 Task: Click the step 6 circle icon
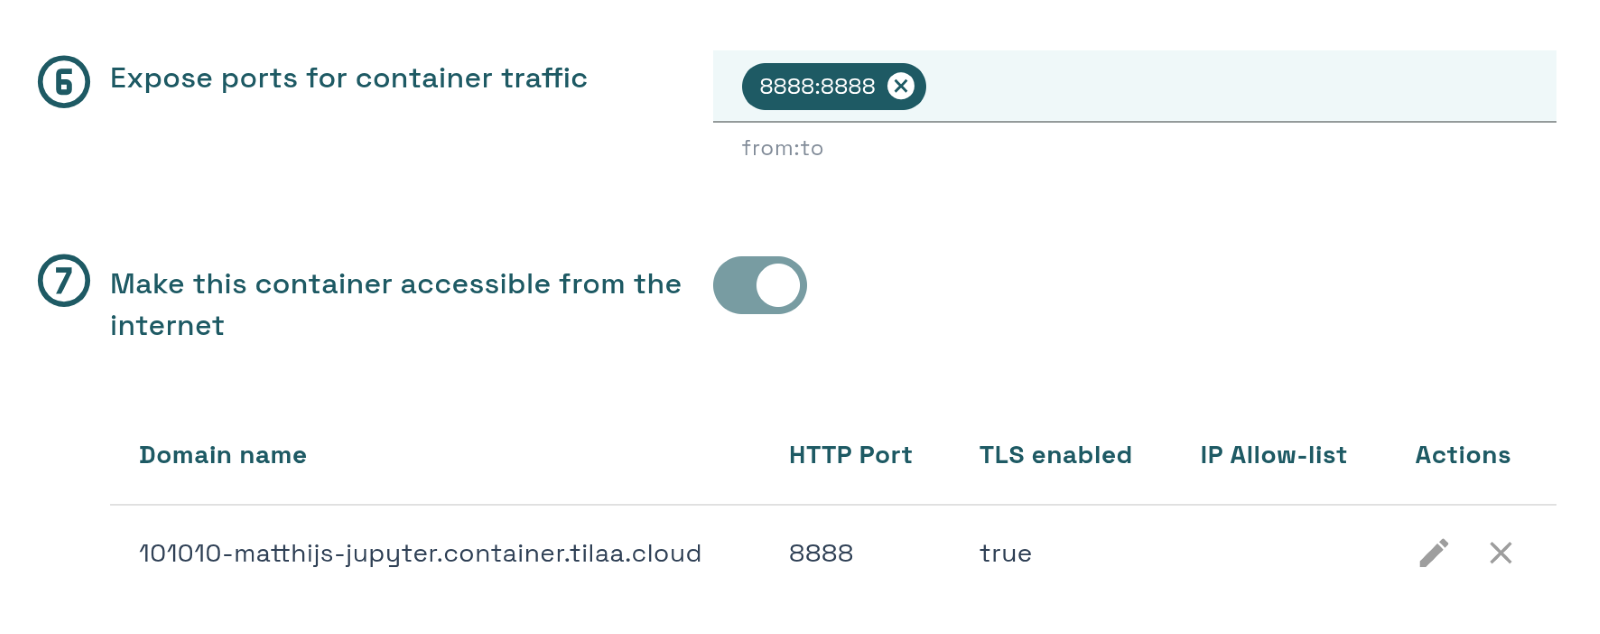[x=64, y=82]
